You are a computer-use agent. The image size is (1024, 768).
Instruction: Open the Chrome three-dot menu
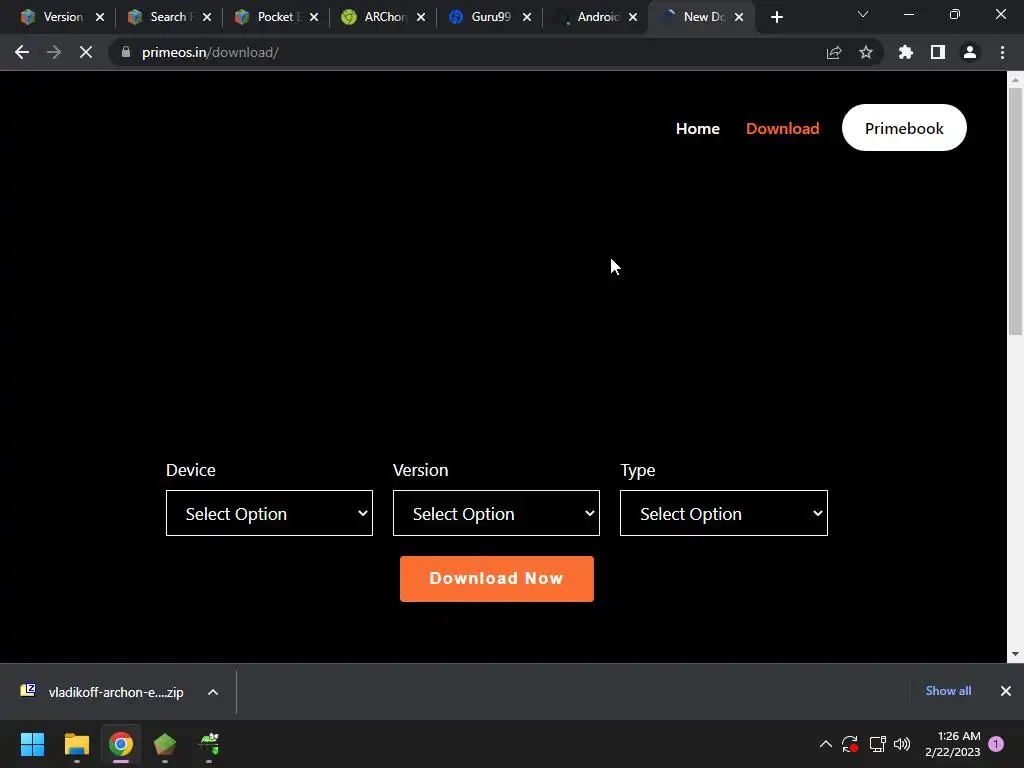(1002, 52)
